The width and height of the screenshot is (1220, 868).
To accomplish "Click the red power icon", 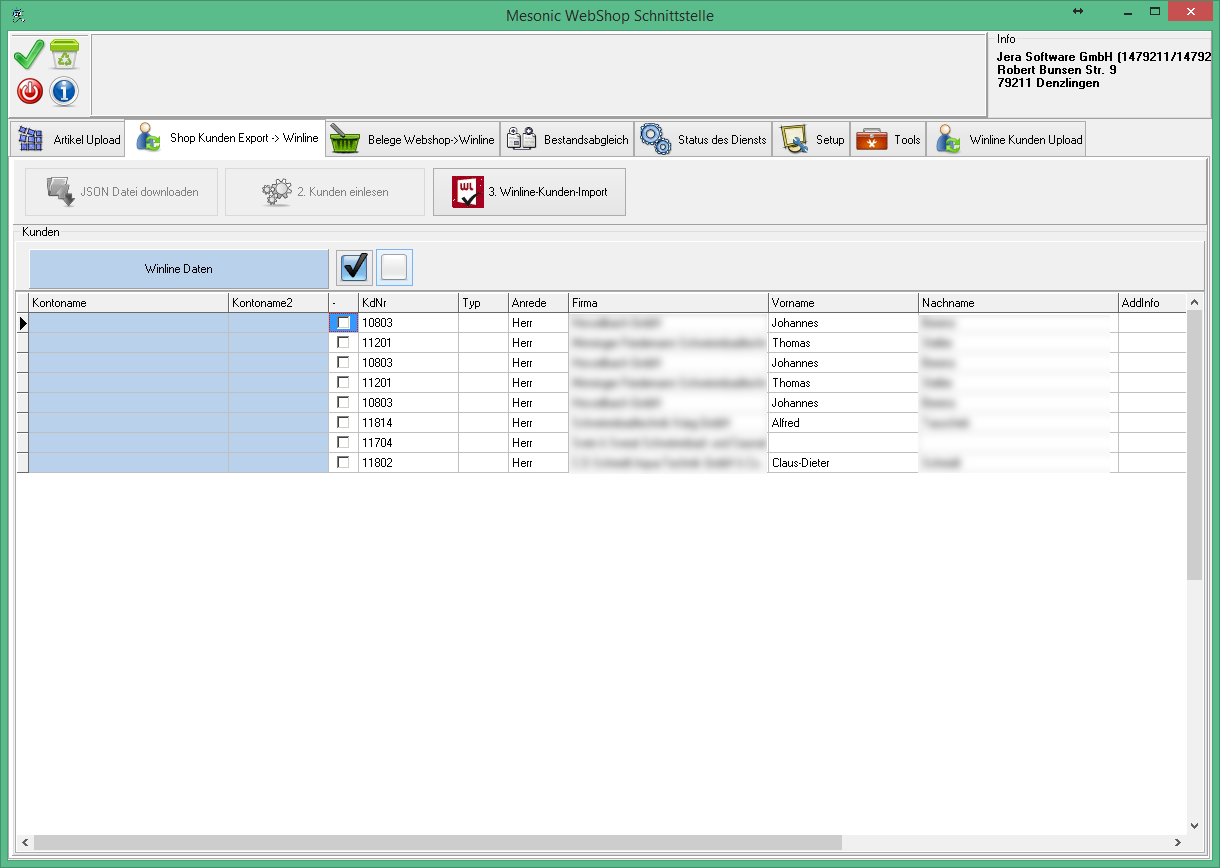I will [x=30, y=92].
